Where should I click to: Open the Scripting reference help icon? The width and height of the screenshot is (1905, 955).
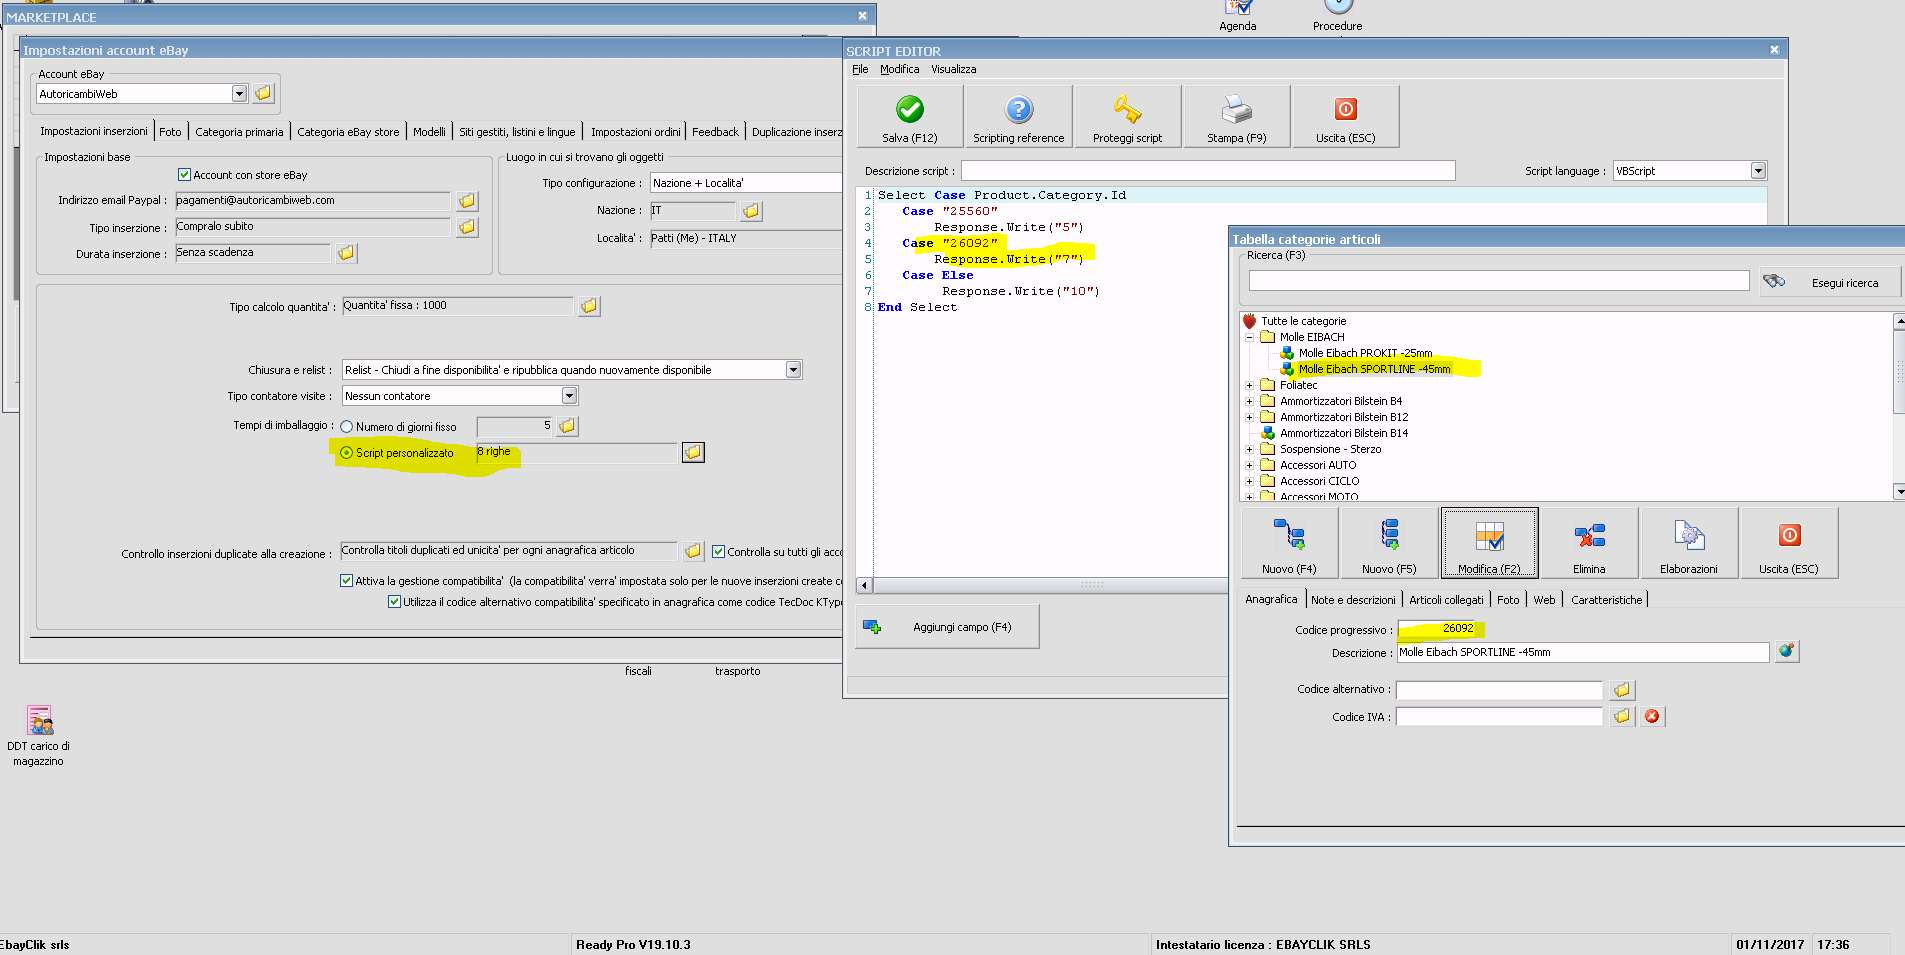(x=1018, y=110)
